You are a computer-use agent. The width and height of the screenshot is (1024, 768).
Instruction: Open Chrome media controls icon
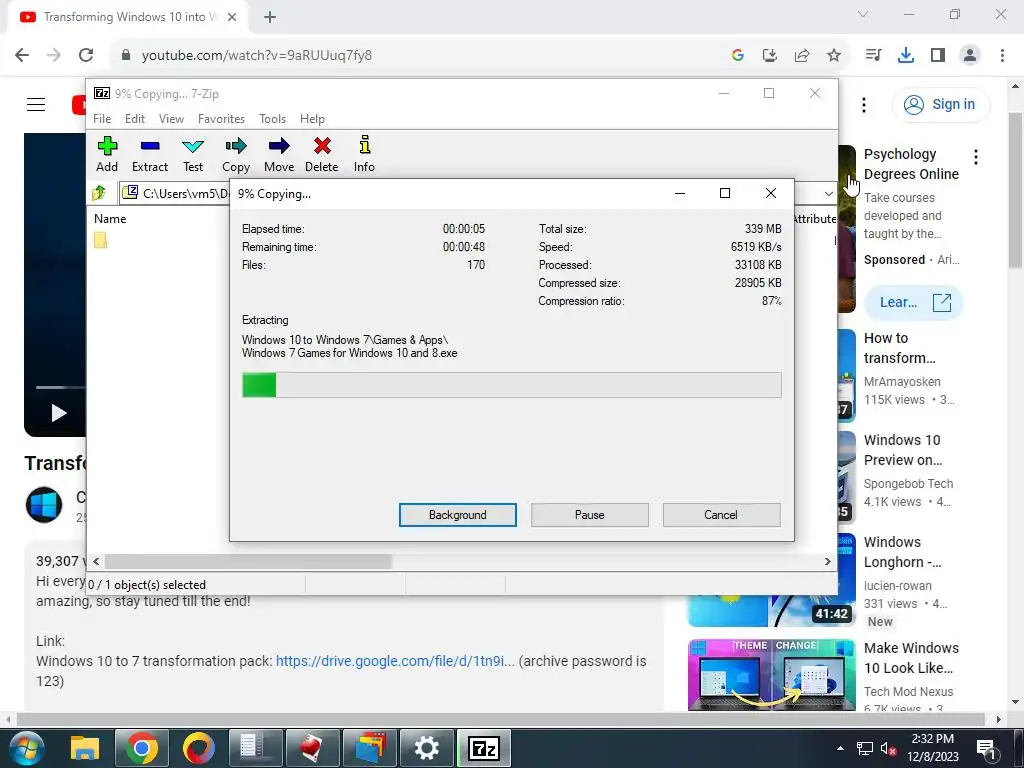point(873,56)
